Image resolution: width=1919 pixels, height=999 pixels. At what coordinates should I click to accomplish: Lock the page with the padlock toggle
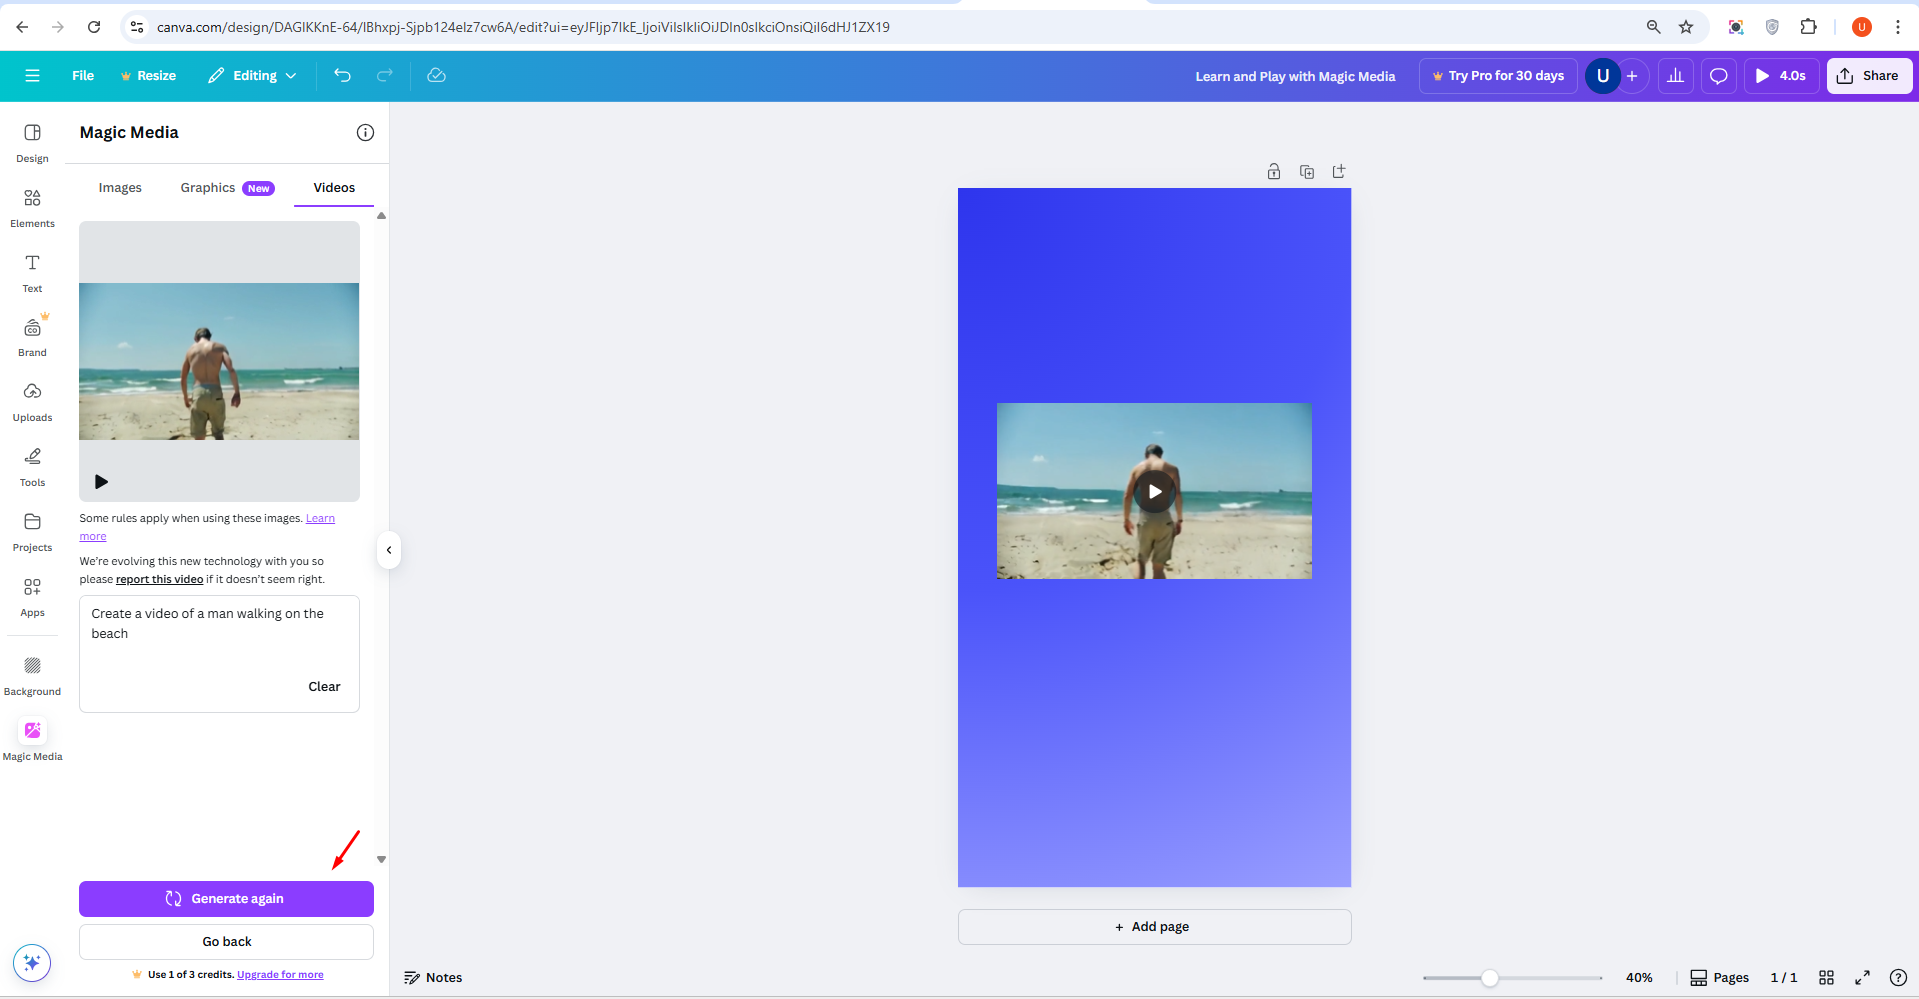pyautogui.click(x=1273, y=171)
